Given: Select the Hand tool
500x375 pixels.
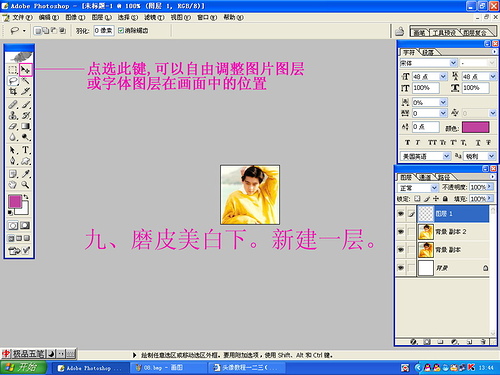Looking at the screenshot, I should click(13, 185).
